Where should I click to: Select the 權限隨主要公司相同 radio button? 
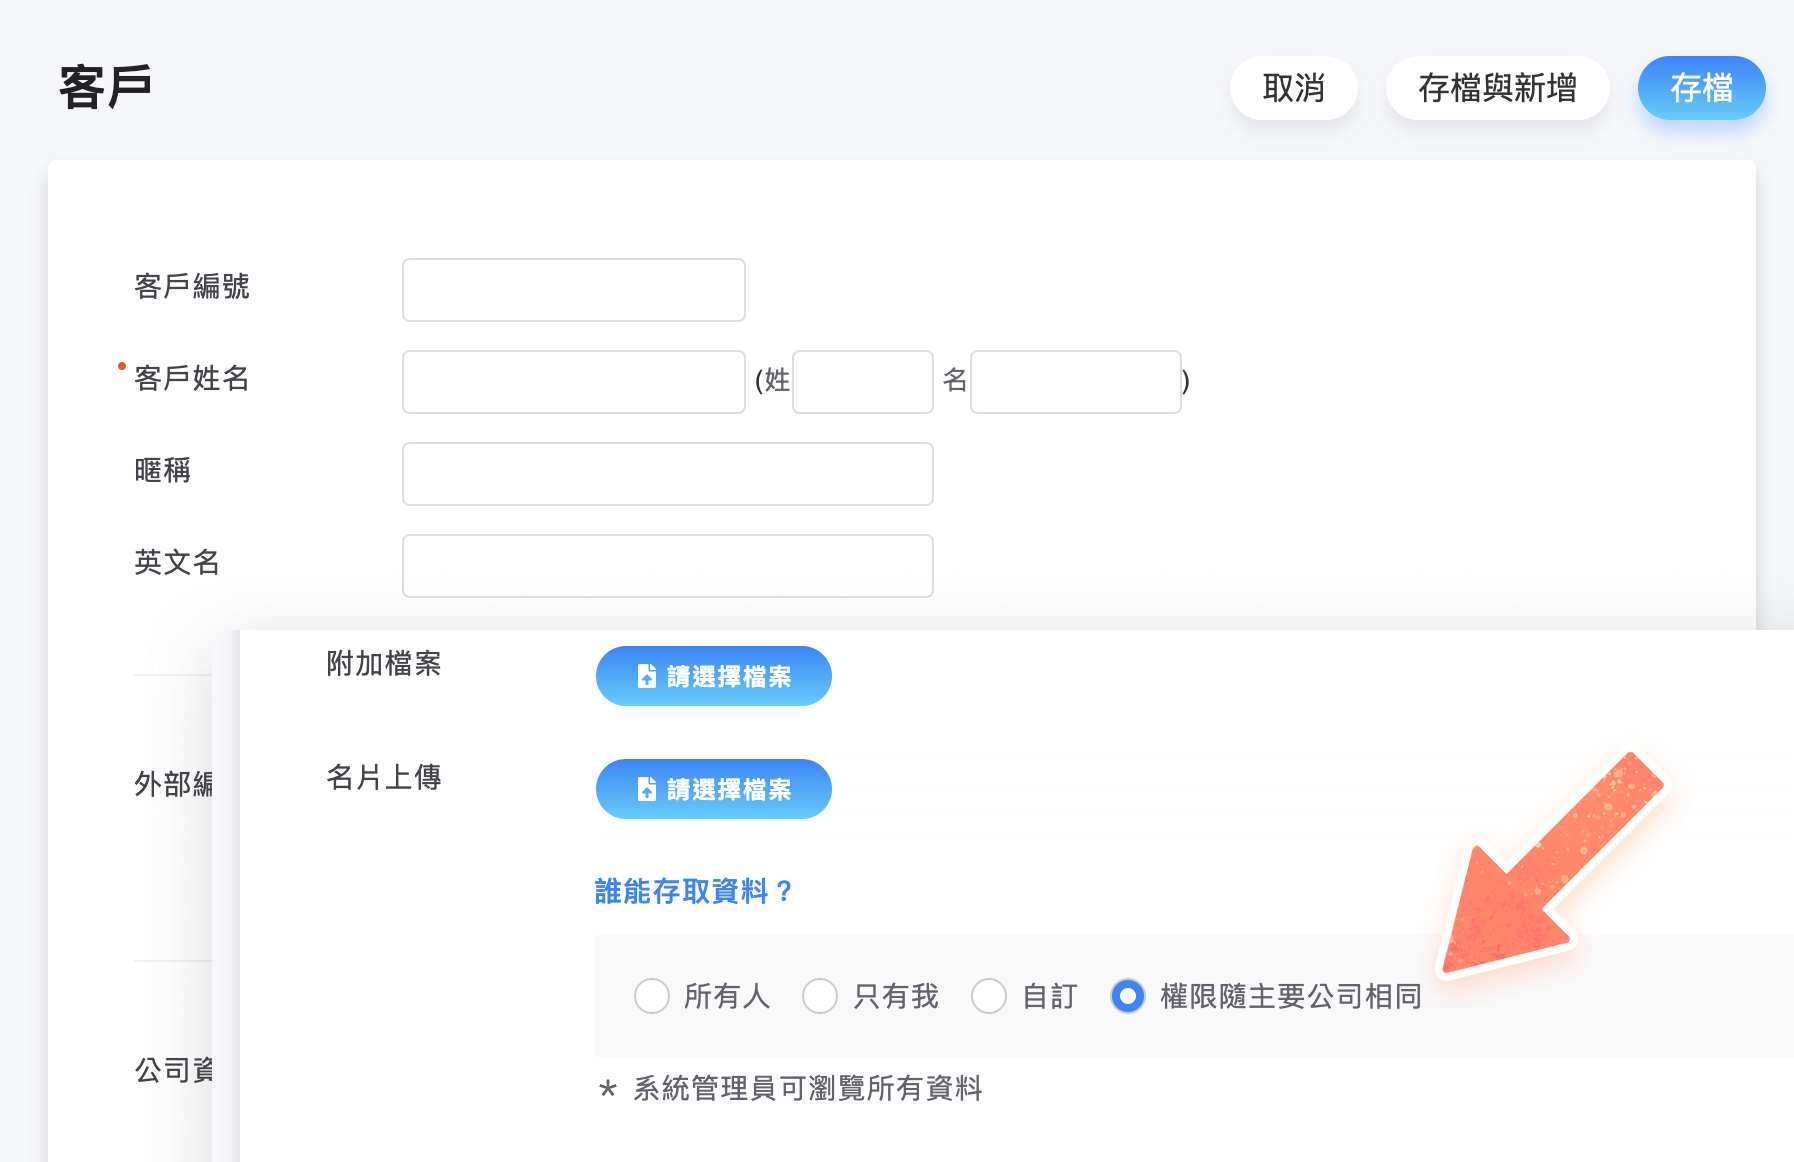pyautogui.click(x=1127, y=996)
